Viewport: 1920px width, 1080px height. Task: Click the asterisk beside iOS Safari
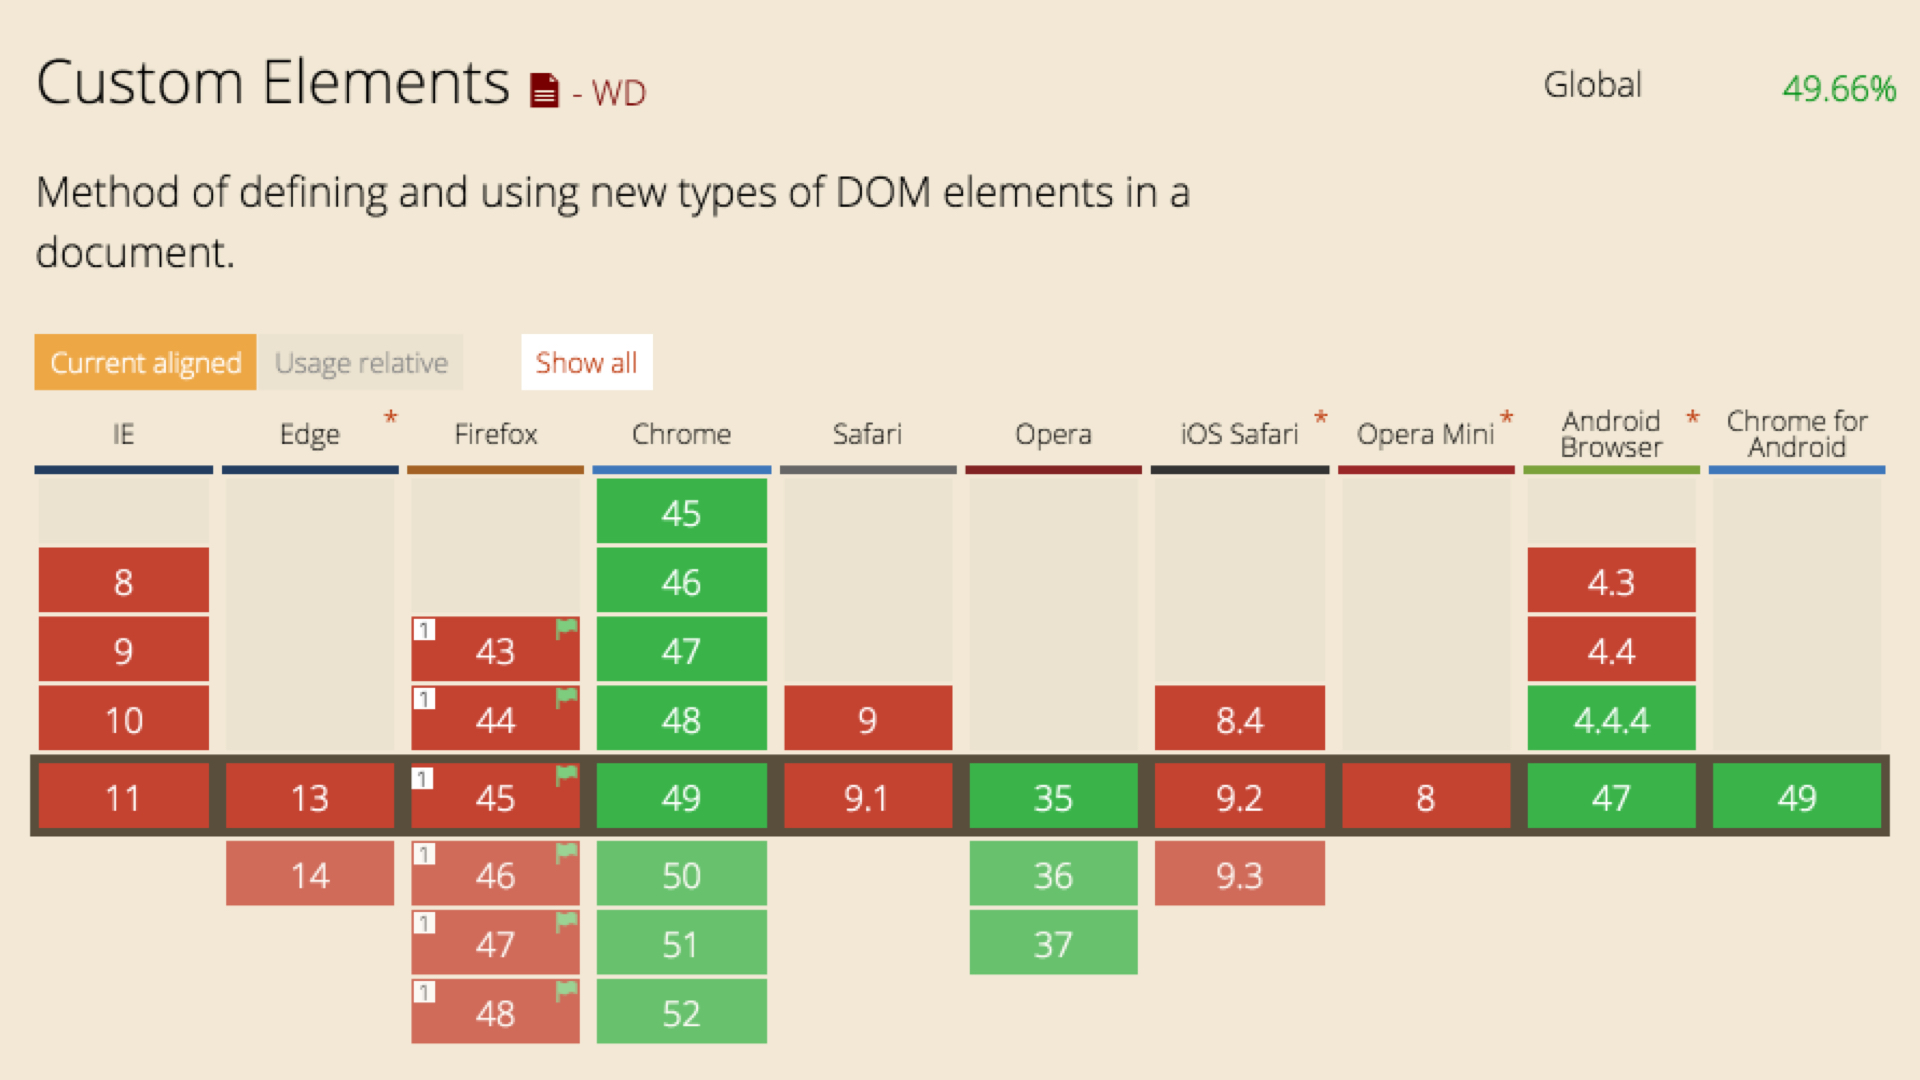(1321, 418)
